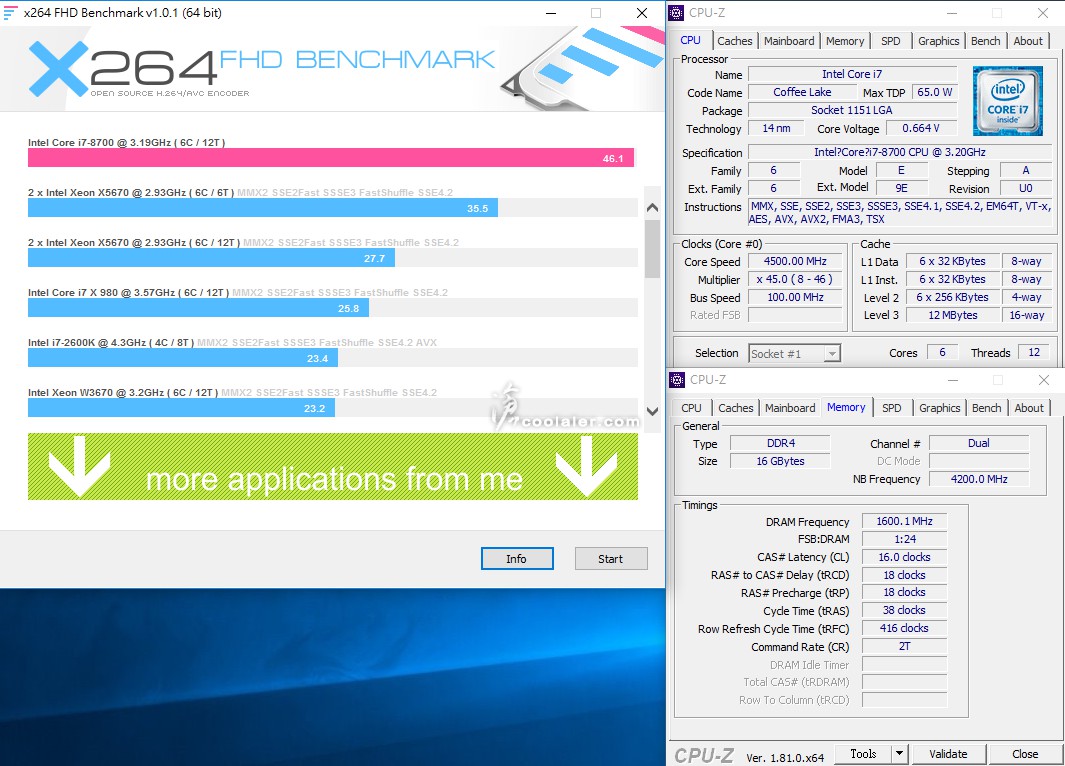Screen dimensions: 1065x766
Task: Click the Specification field showing i7-8700 CPU
Action: pos(900,152)
